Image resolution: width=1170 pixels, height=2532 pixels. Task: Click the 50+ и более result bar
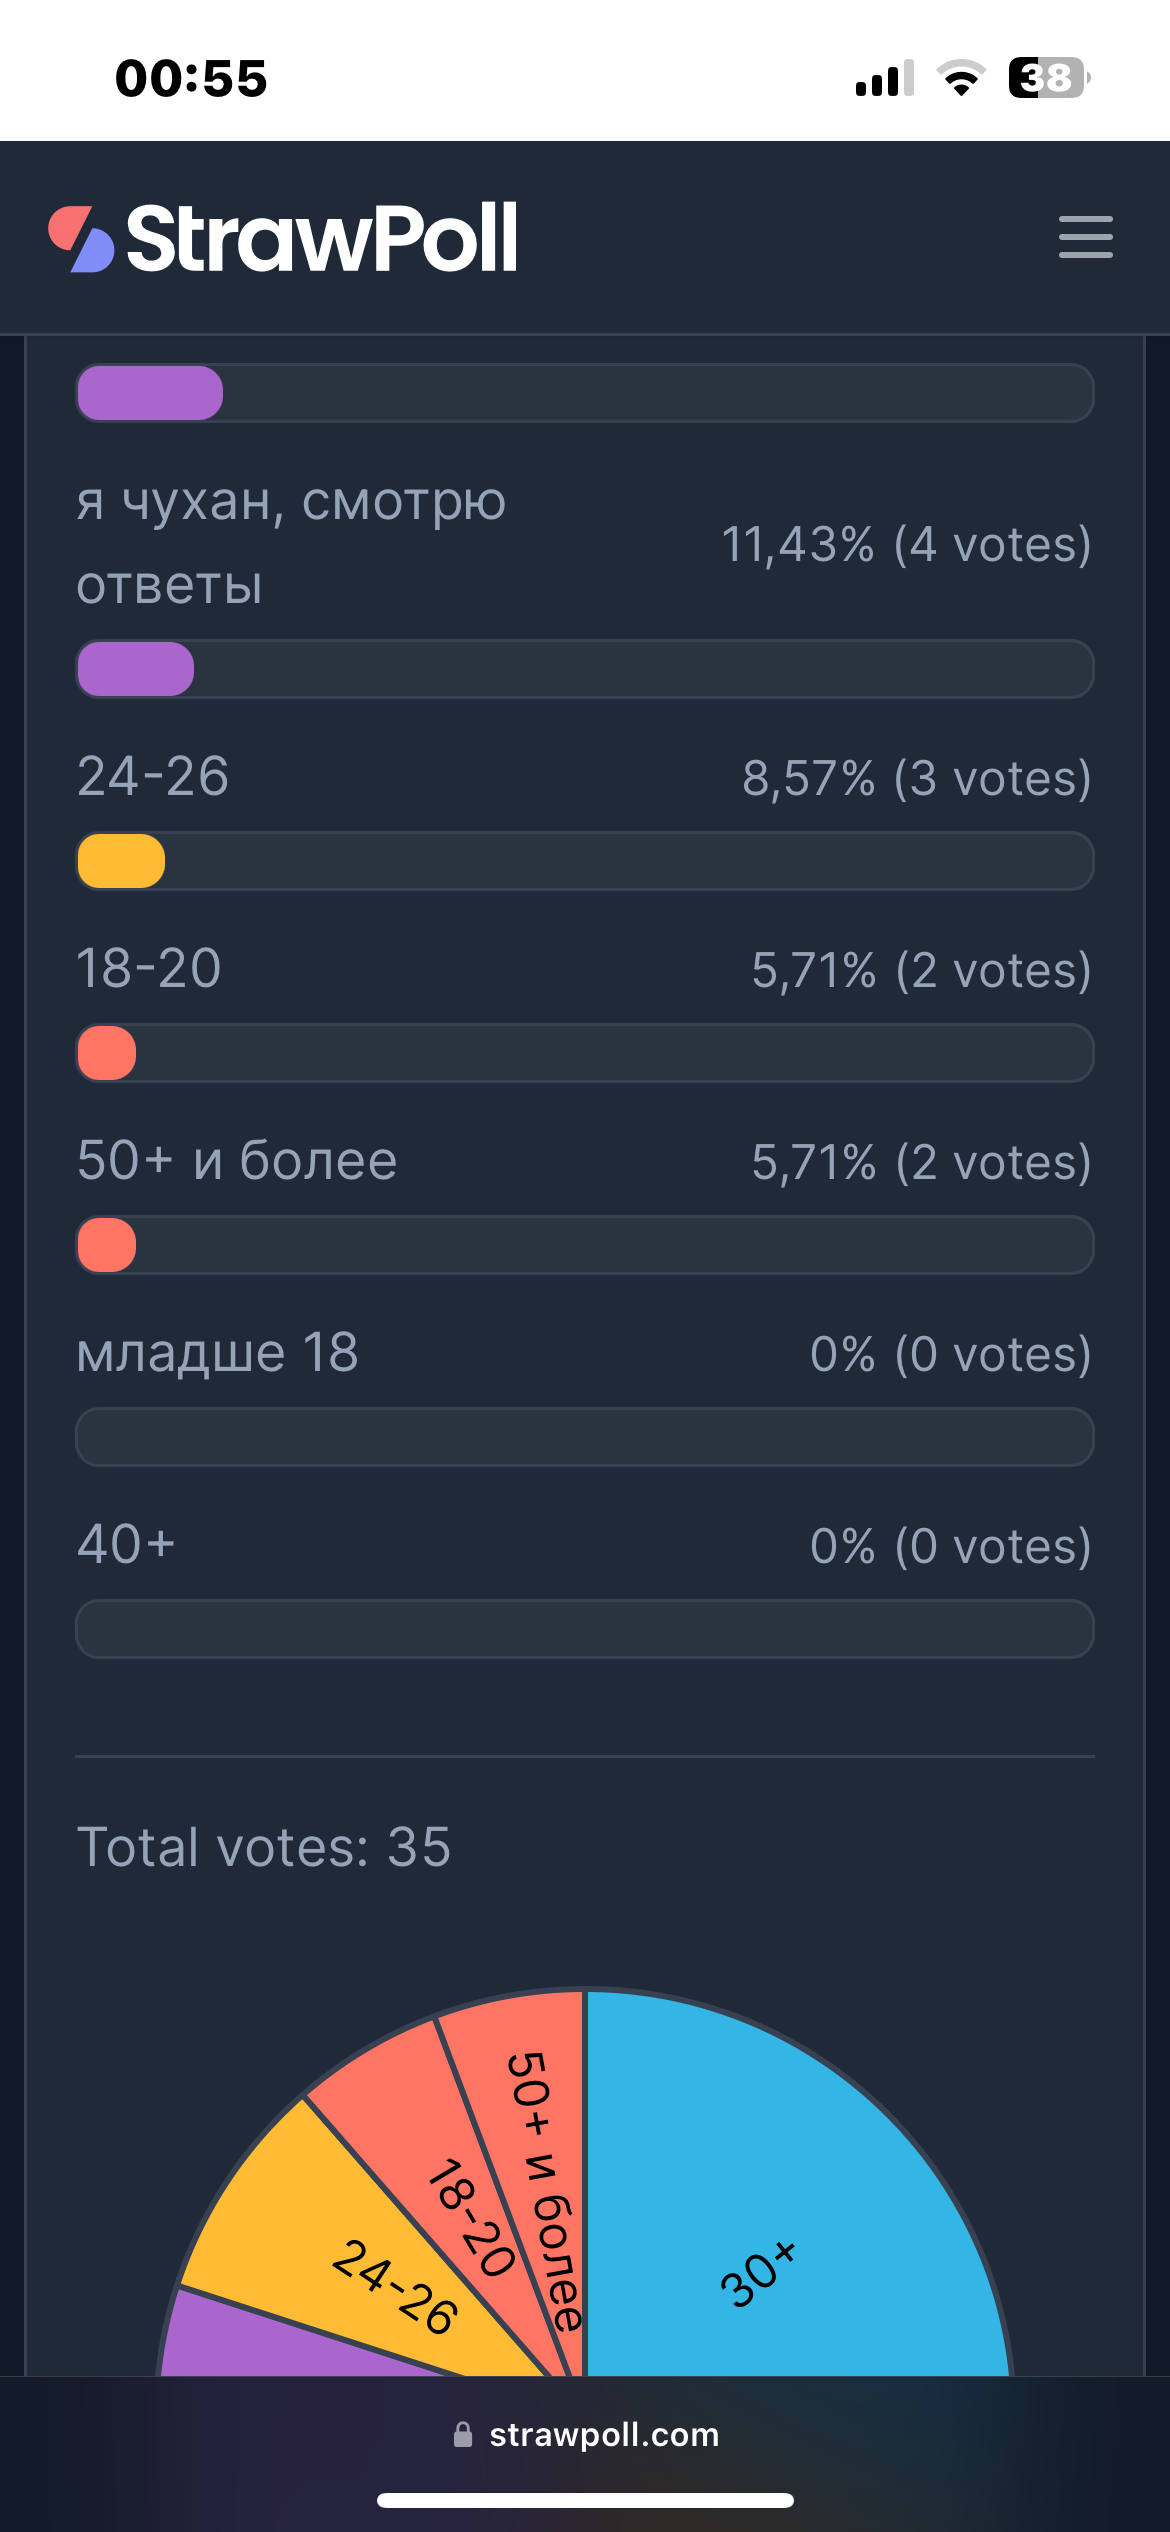pos(585,1245)
